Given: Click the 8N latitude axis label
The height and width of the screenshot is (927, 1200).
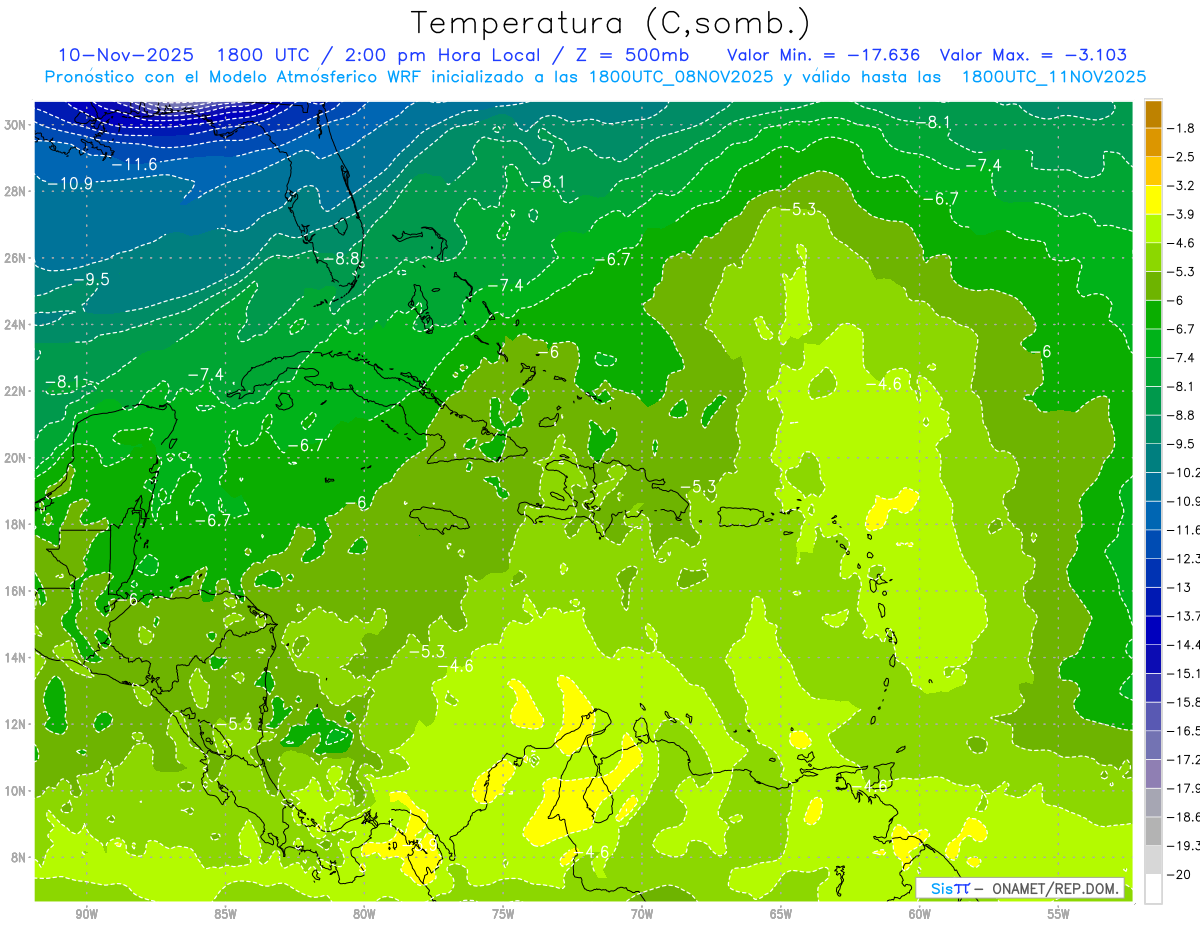Looking at the screenshot, I should tap(18, 858).
